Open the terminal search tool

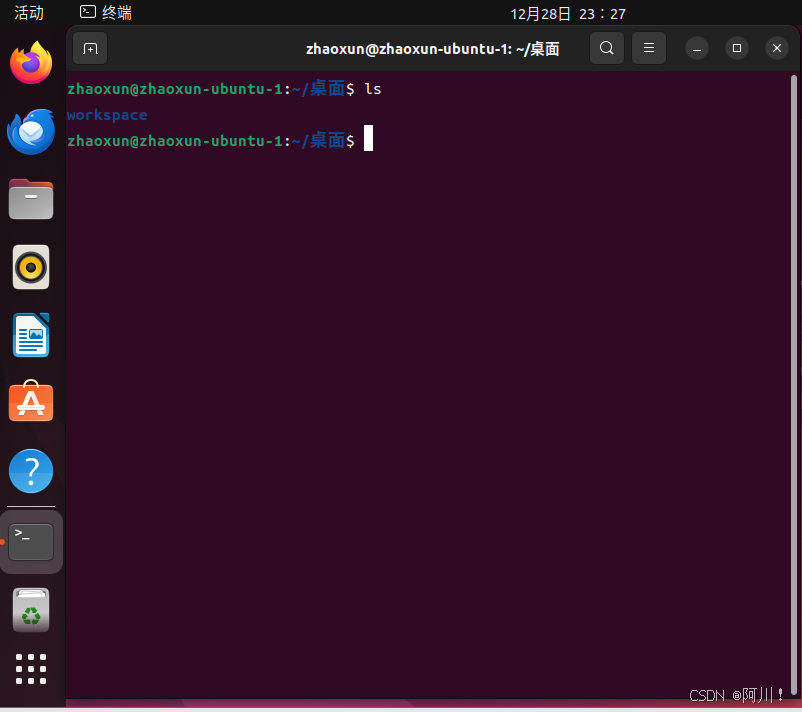[x=607, y=48]
